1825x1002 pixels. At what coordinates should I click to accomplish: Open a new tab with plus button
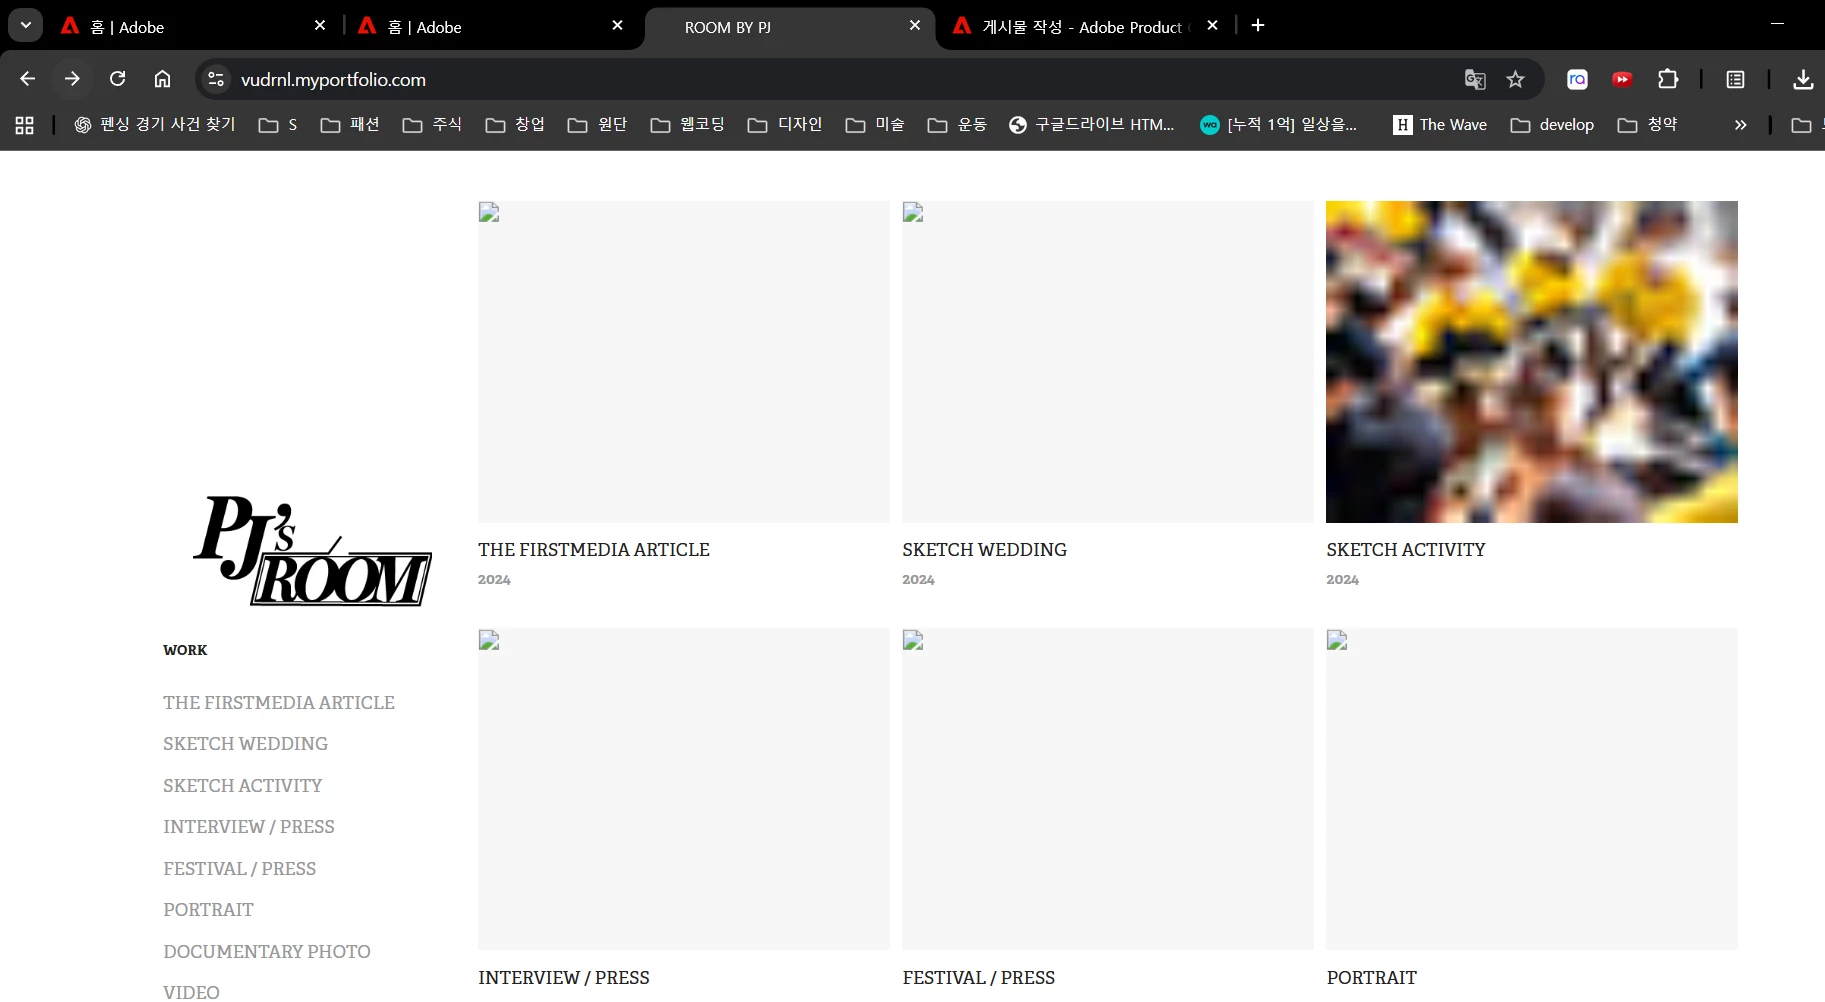coord(1258,25)
